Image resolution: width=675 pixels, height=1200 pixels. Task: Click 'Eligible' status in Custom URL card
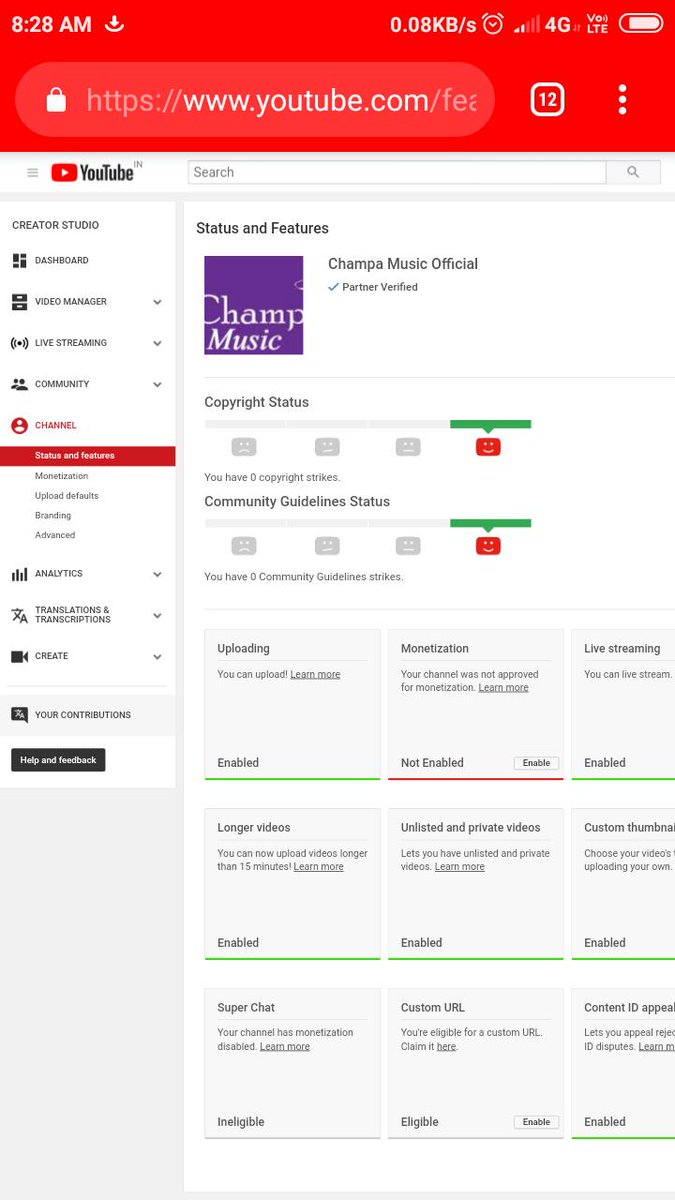point(420,1122)
